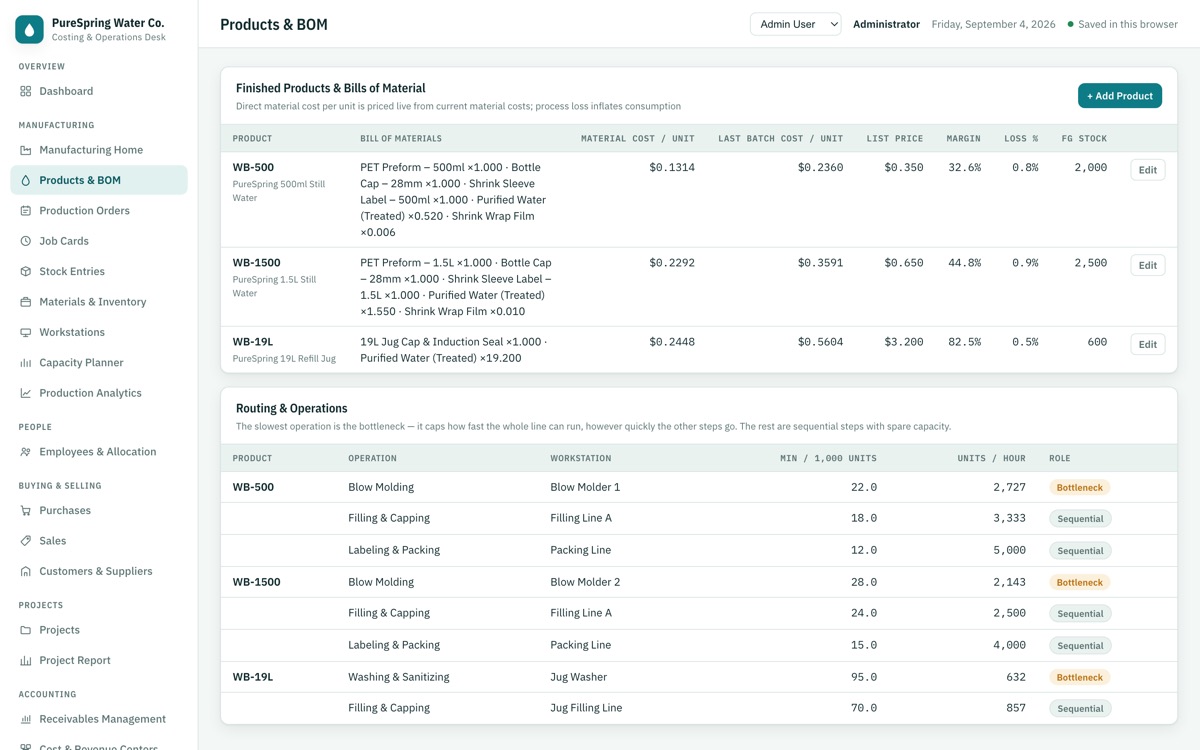
Task: Click Bottleneck badge on Jug Washer row
Action: [x=1080, y=677]
